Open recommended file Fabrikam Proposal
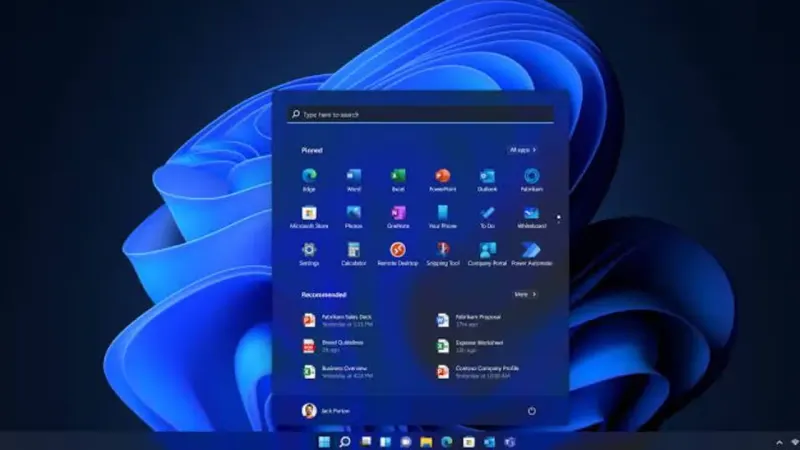Viewport: 800px width, 450px height. (x=469, y=320)
